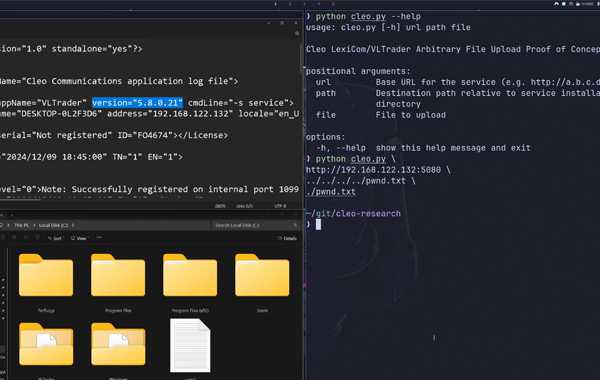Open the PerfLogs folder in Explorer

46,275
